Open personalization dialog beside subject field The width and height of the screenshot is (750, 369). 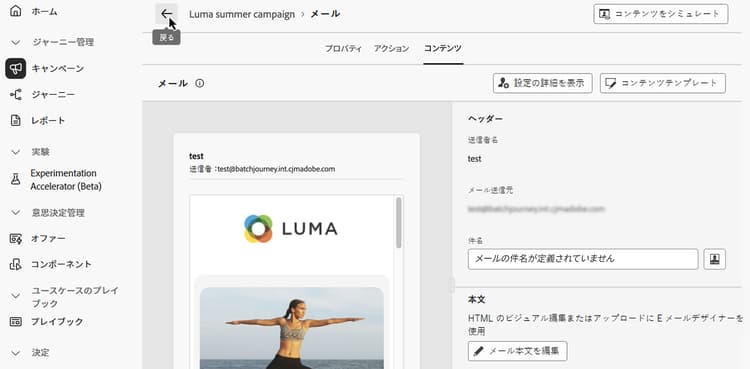(x=715, y=259)
